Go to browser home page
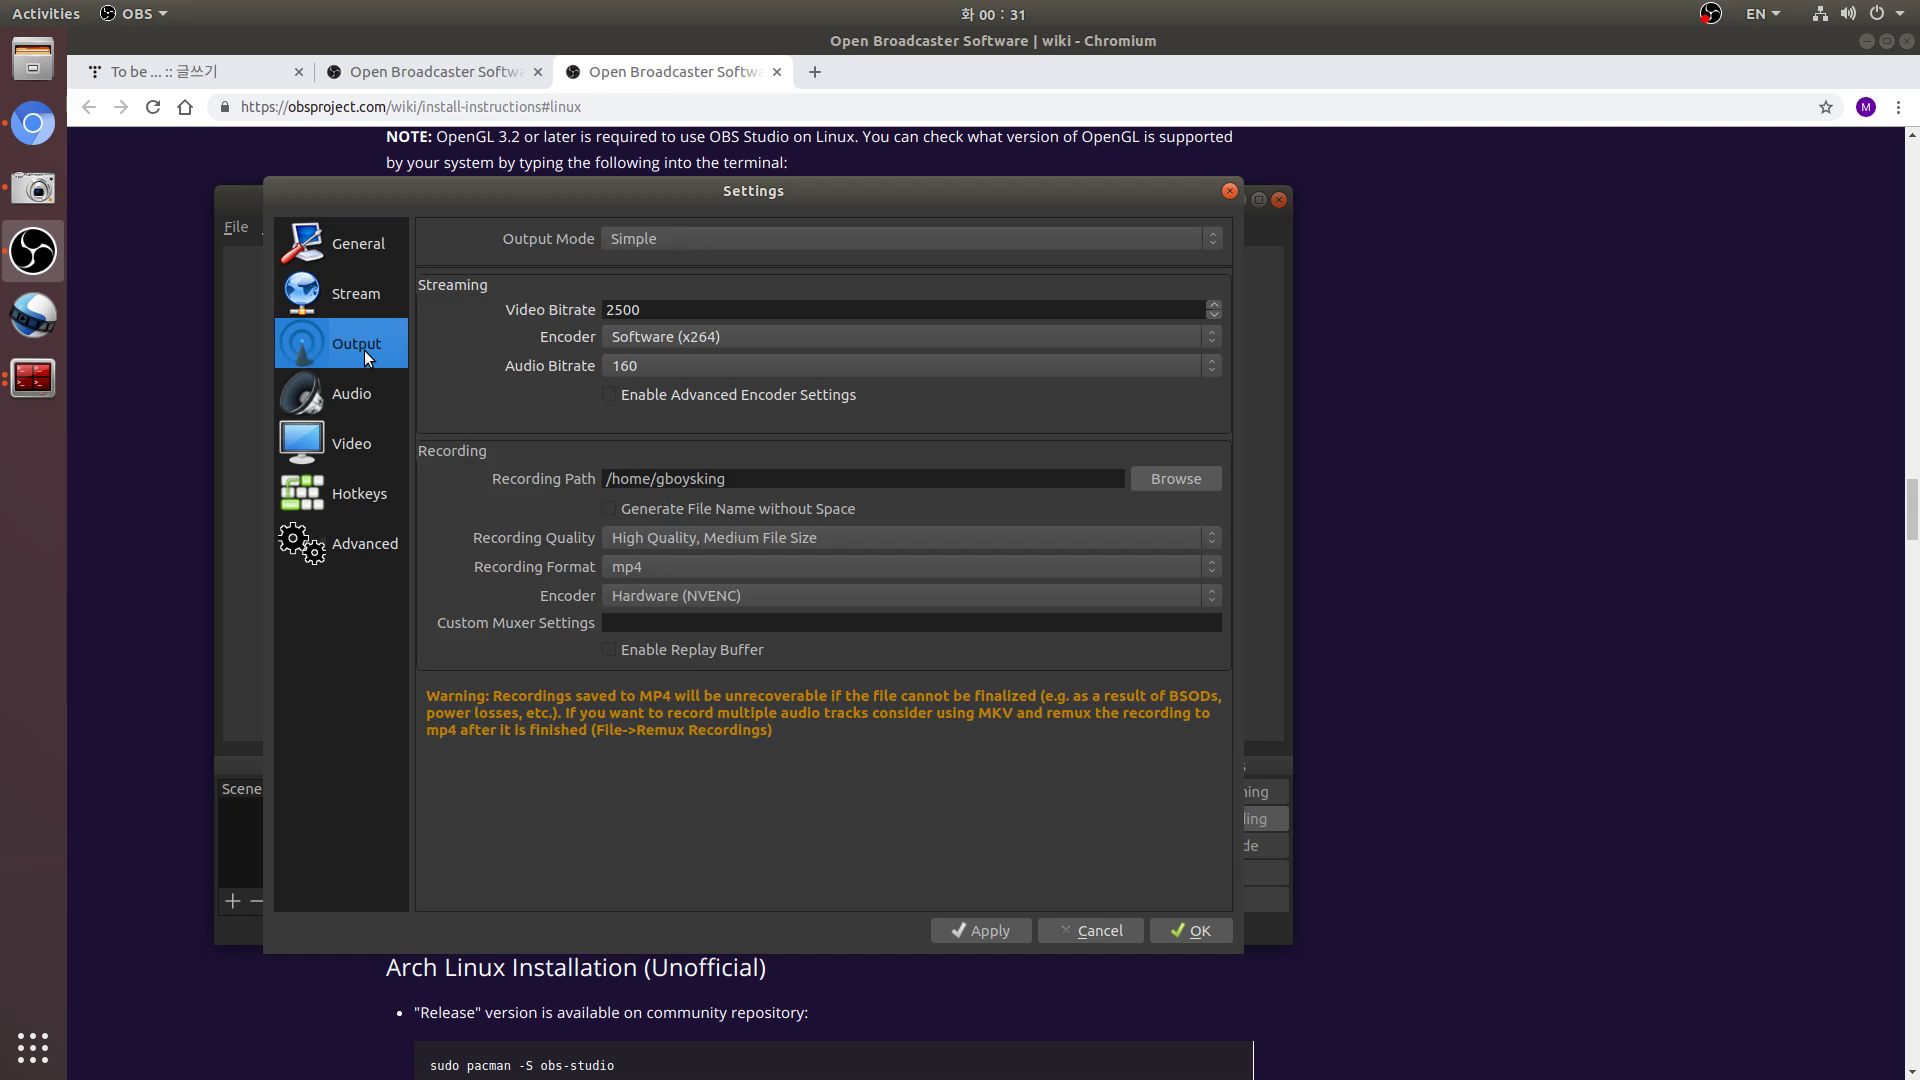This screenshot has height=1080, width=1920. (x=185, y=107)
